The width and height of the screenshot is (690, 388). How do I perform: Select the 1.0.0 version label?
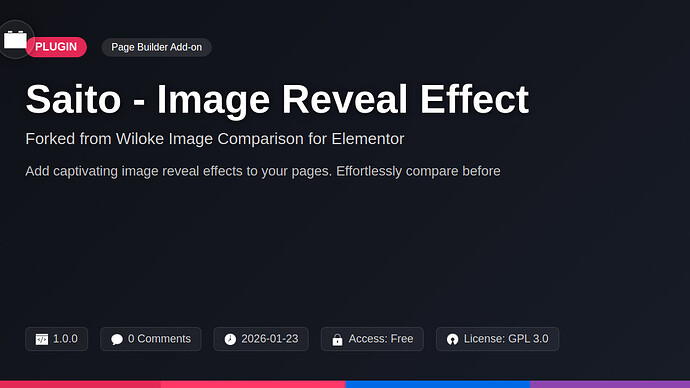pos(65,339)
